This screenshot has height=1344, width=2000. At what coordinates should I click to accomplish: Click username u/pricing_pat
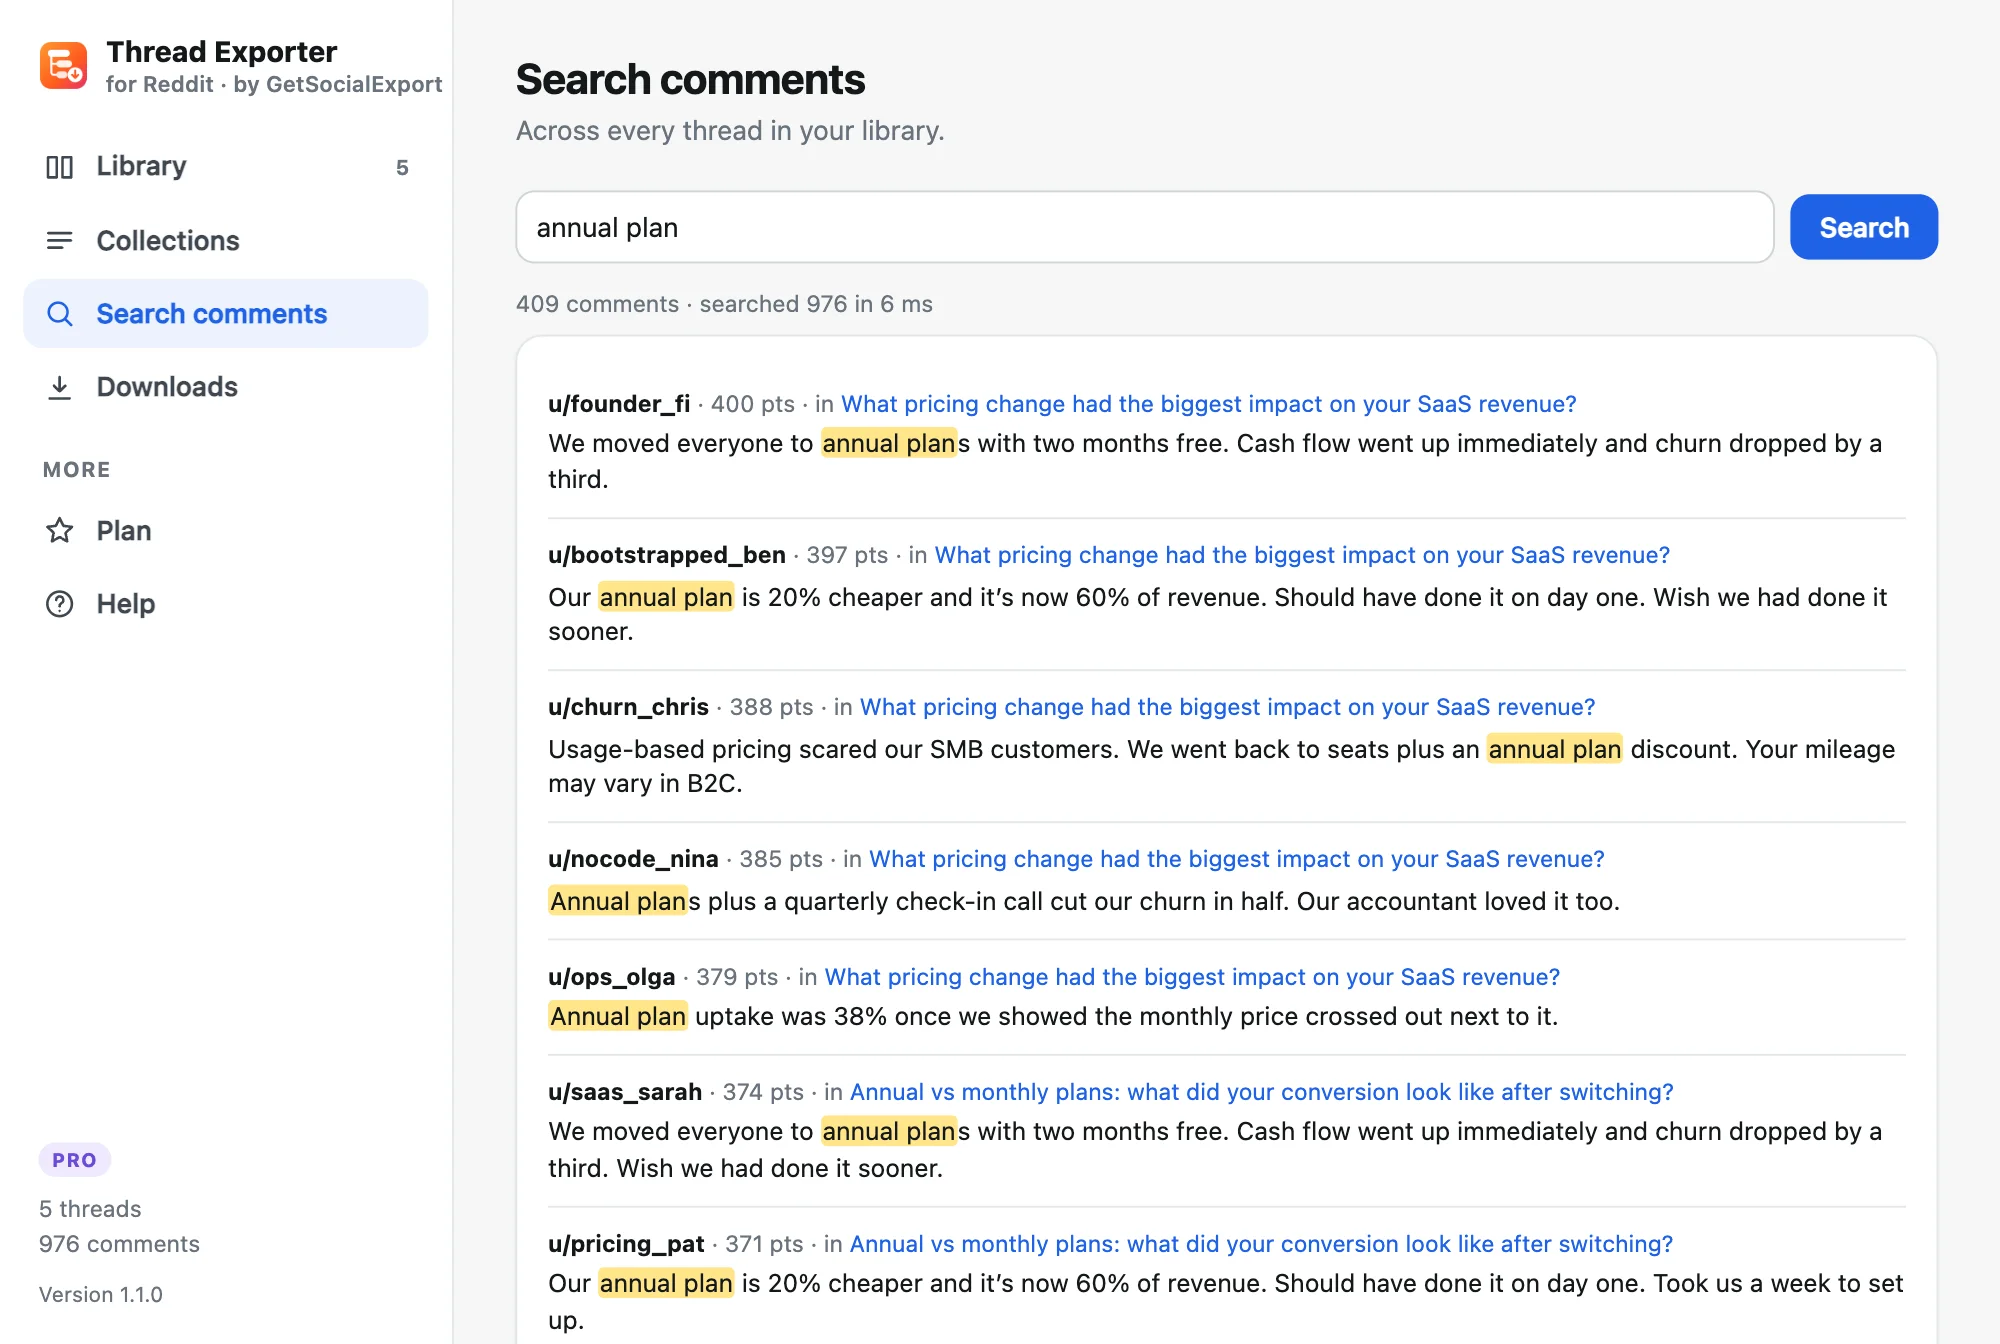pyautogui.click(x=626, y=1244)
